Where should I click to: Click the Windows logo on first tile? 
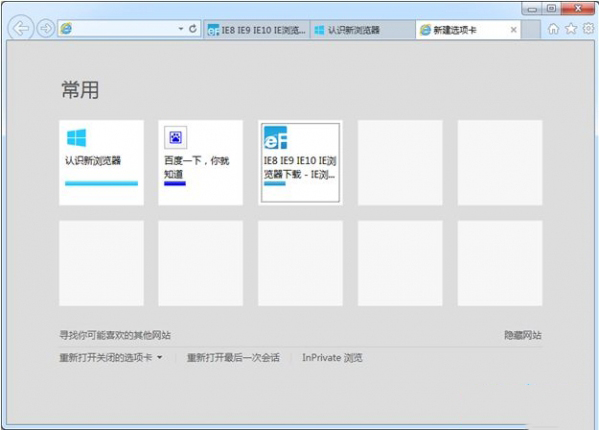tap(76, 138)
